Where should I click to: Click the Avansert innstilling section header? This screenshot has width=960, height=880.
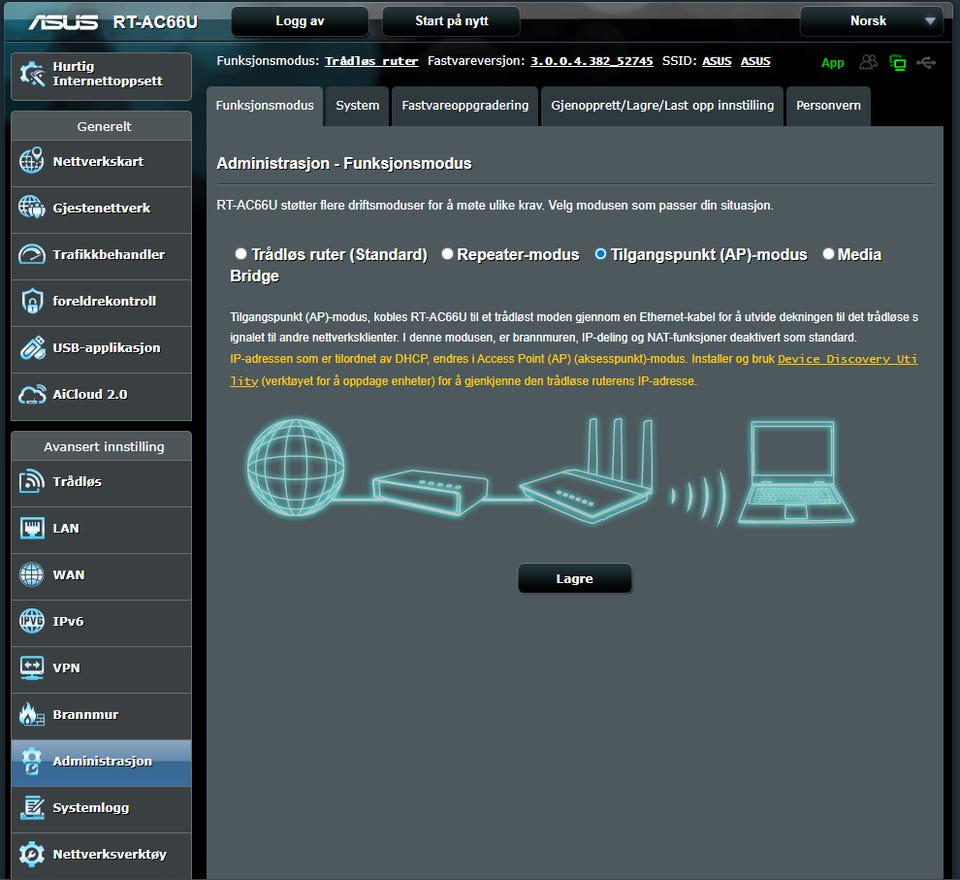102,446
